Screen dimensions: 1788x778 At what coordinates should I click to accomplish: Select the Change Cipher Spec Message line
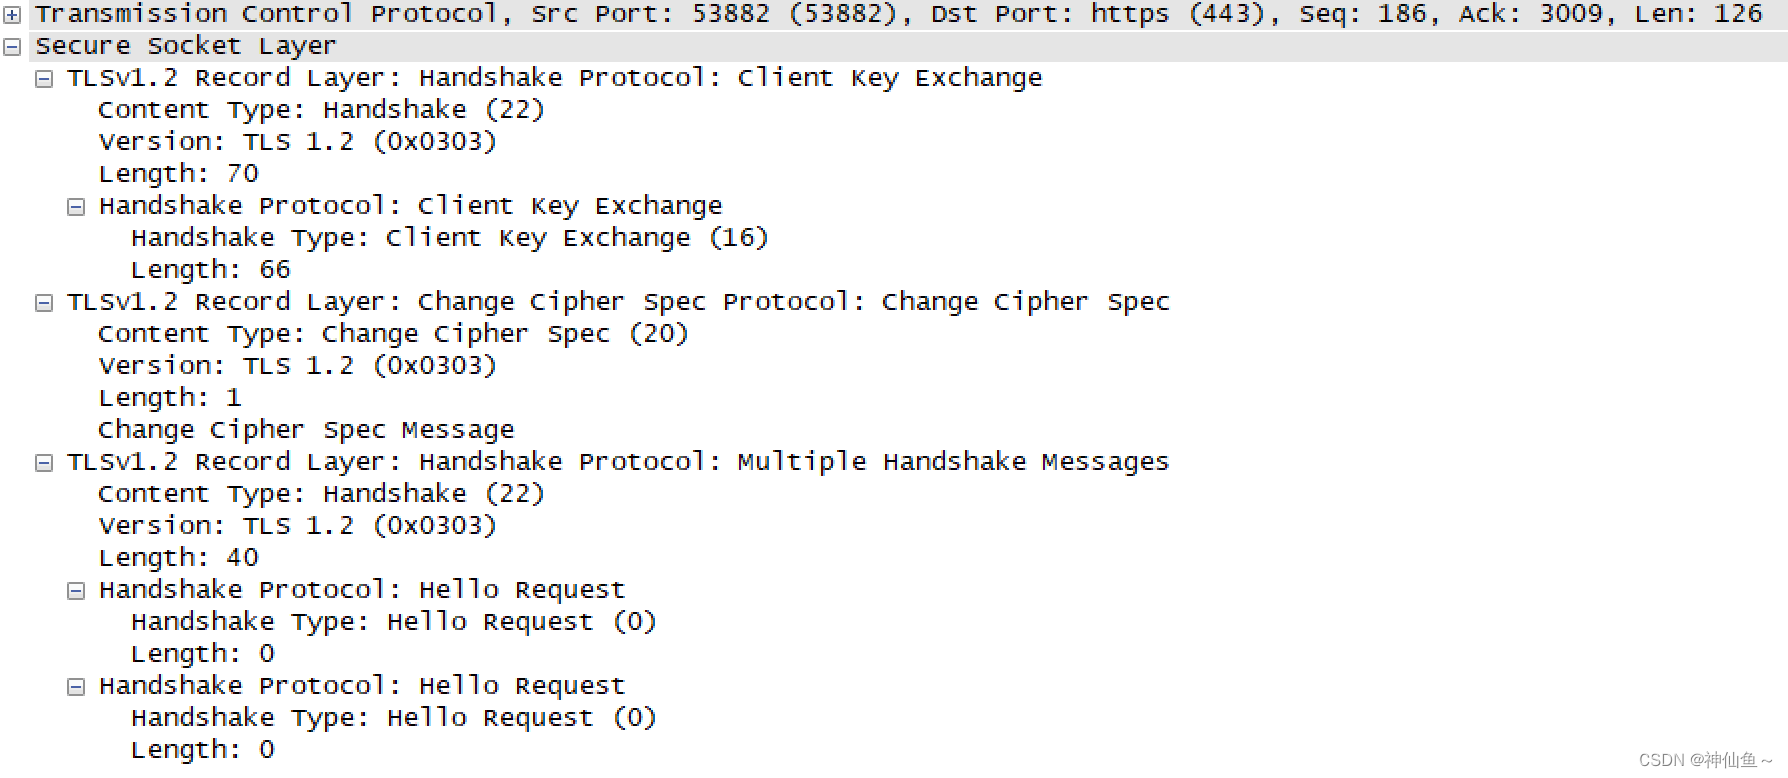(306, 429)
